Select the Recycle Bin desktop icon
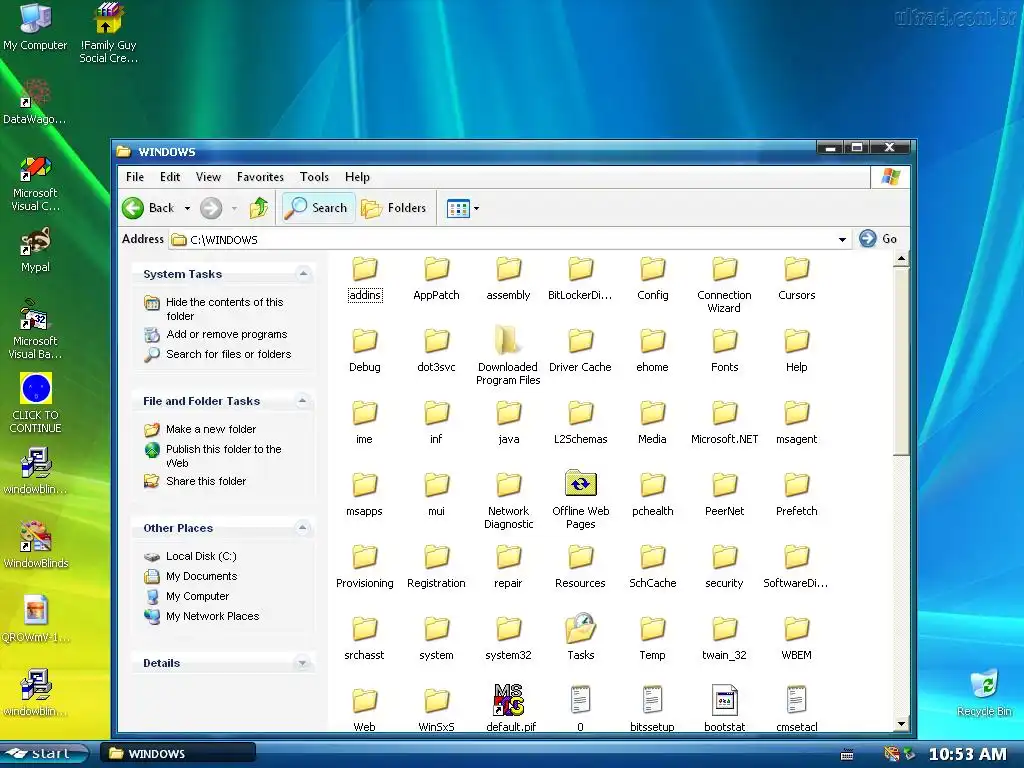This screenshot has height=768, width=1024. [x=984, y=692]
